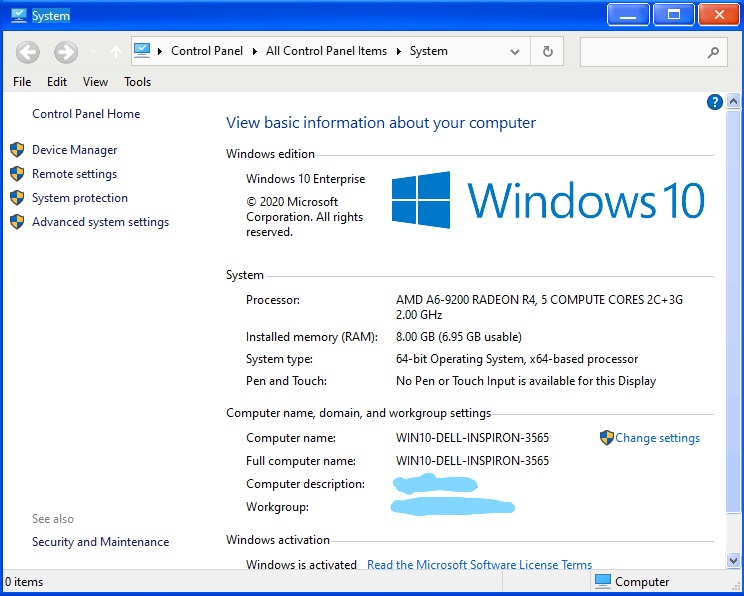Go up one level with up arrow

pos(116,51)
